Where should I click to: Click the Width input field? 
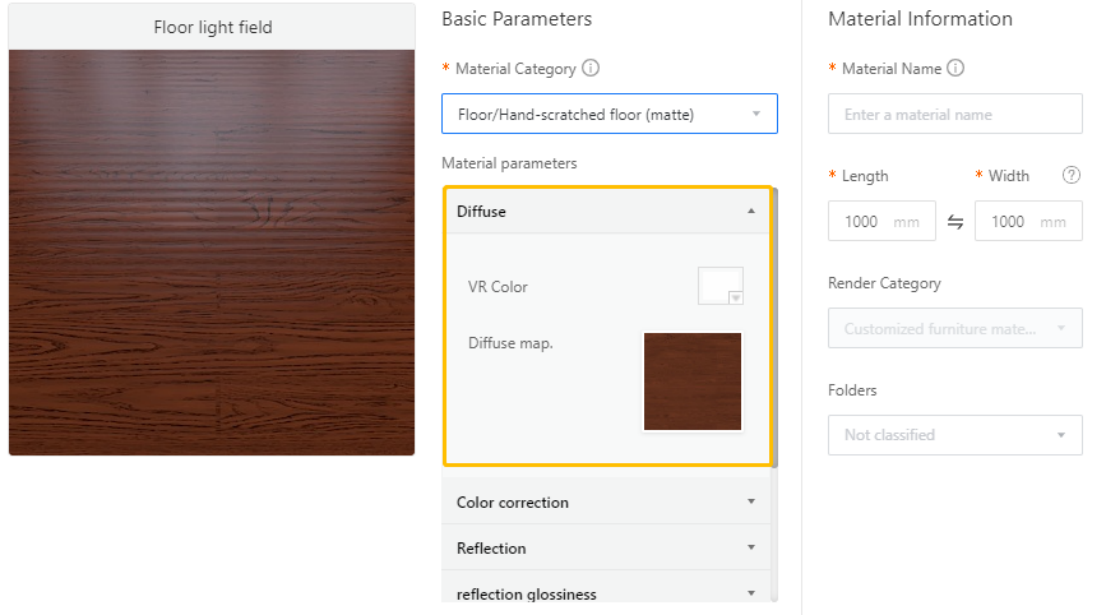(x=1014, y=222)
